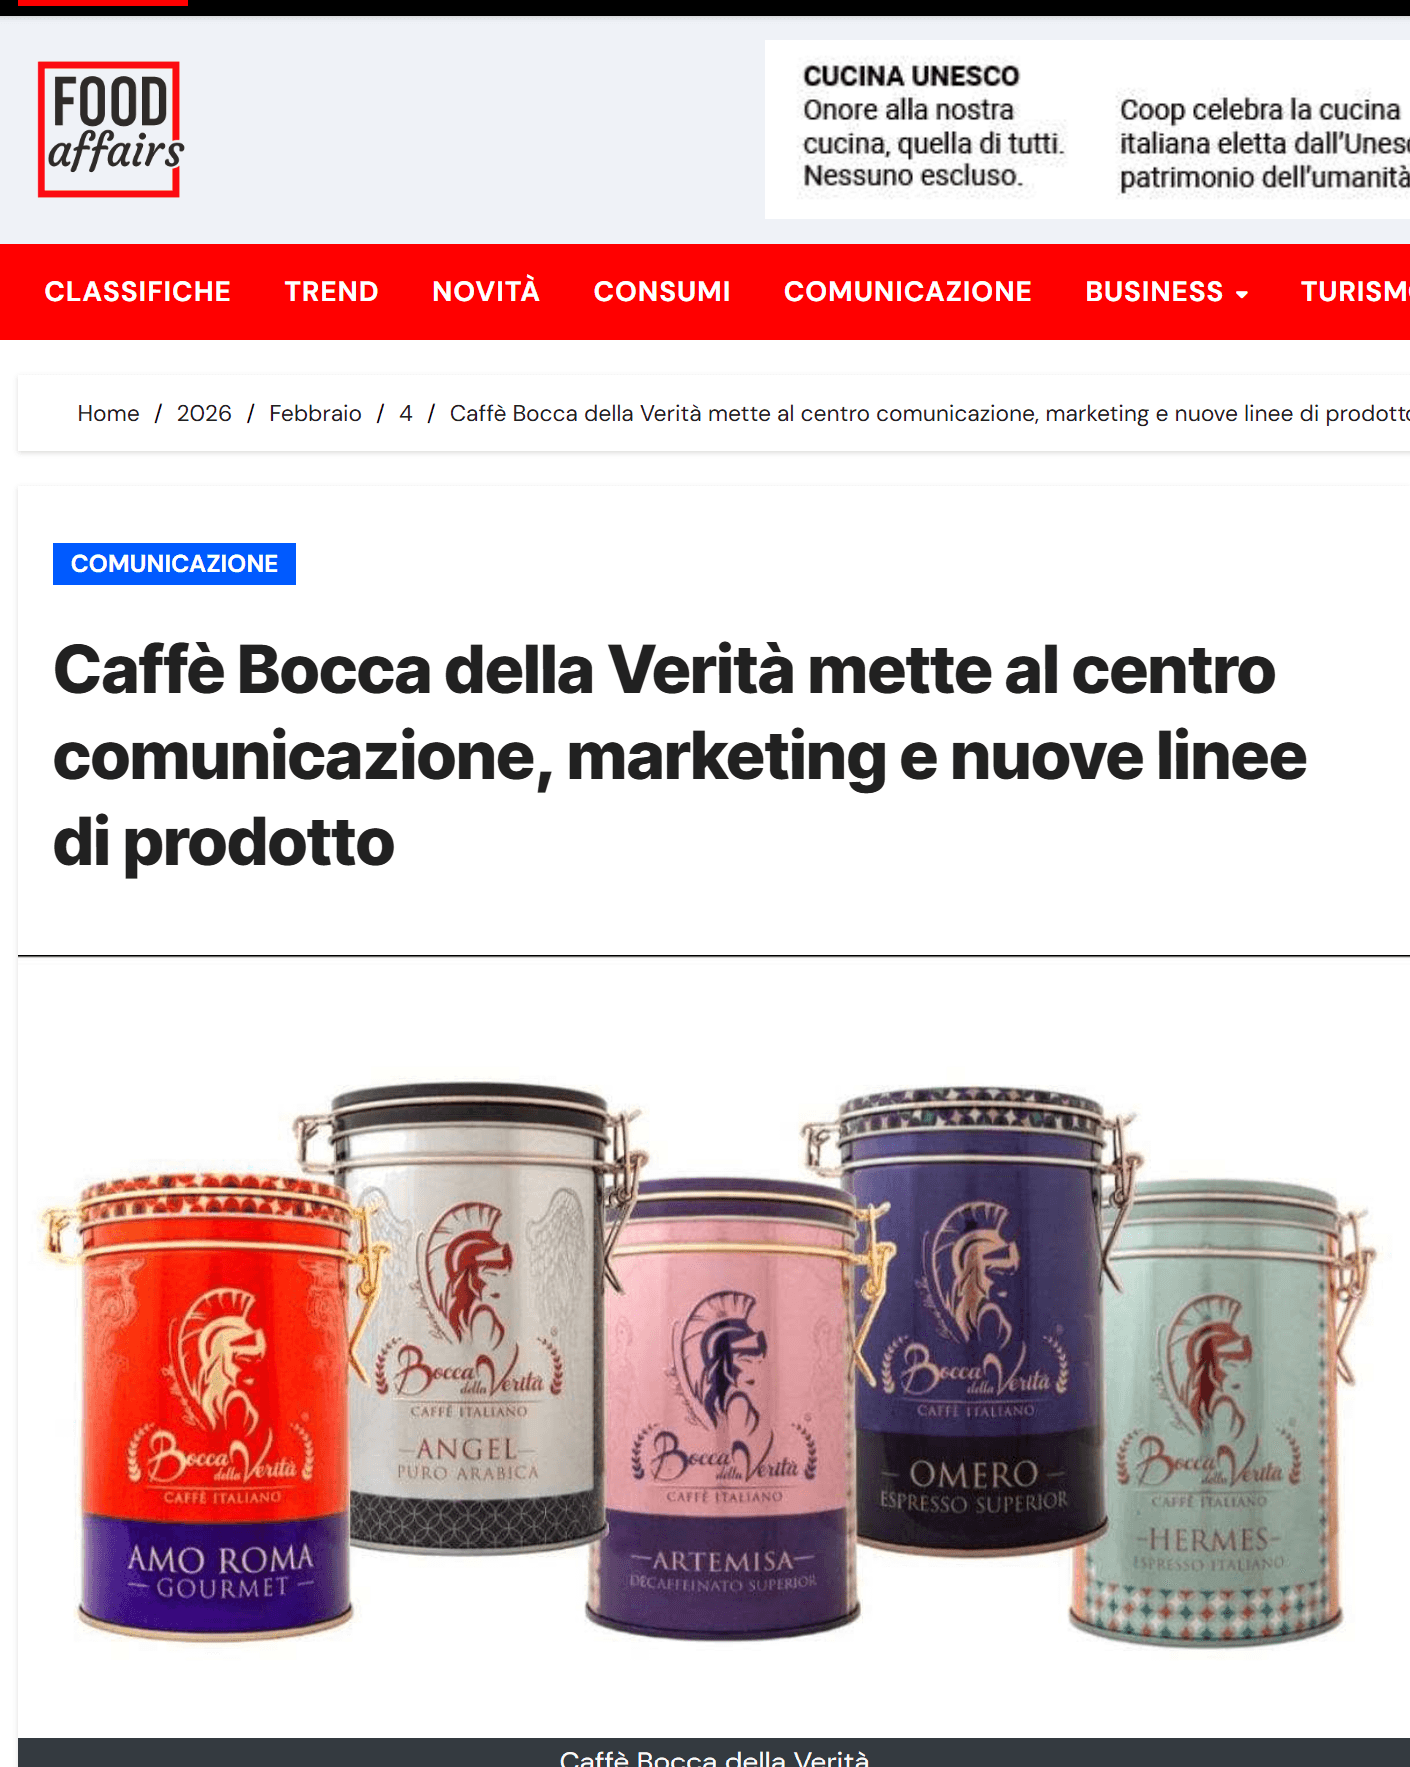Go to the TREND section
This screenshot has width=1410, height=1767.
click(331, 291)
